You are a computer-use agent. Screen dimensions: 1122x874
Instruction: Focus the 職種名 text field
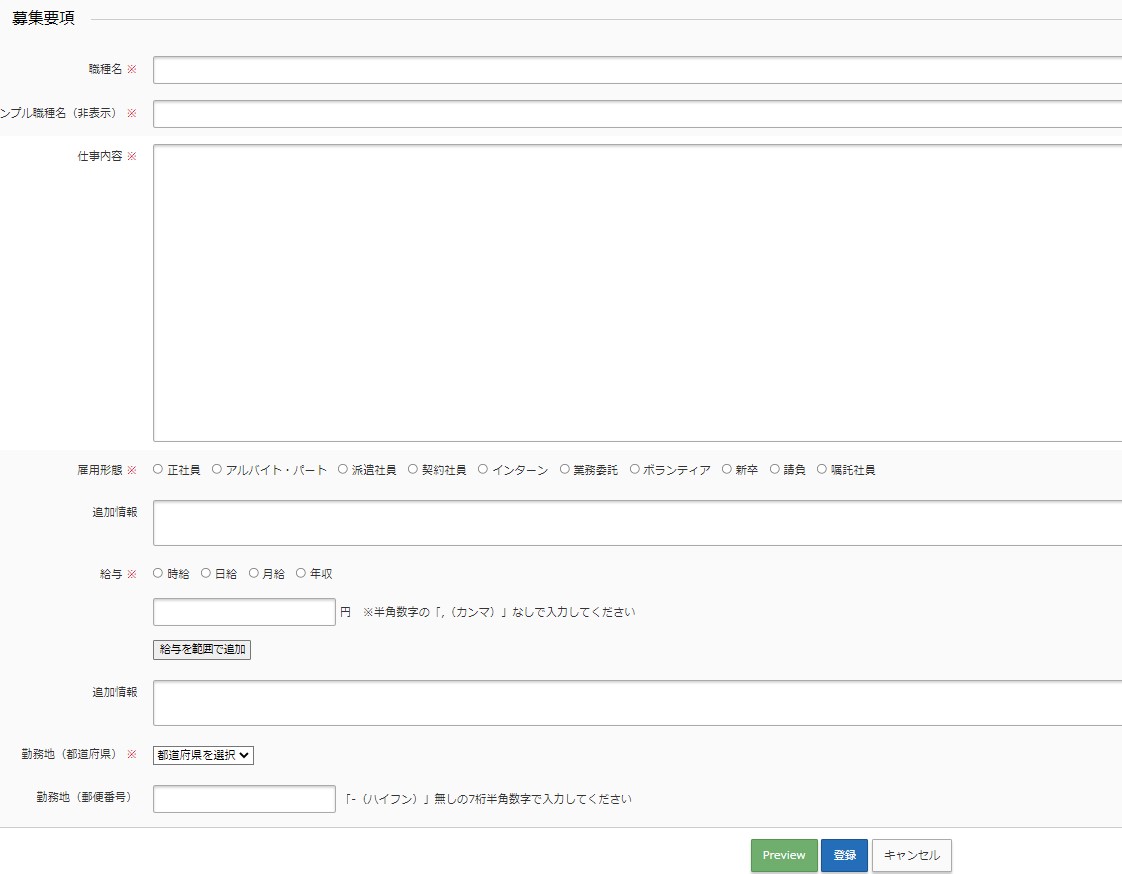tap(637, 70)
